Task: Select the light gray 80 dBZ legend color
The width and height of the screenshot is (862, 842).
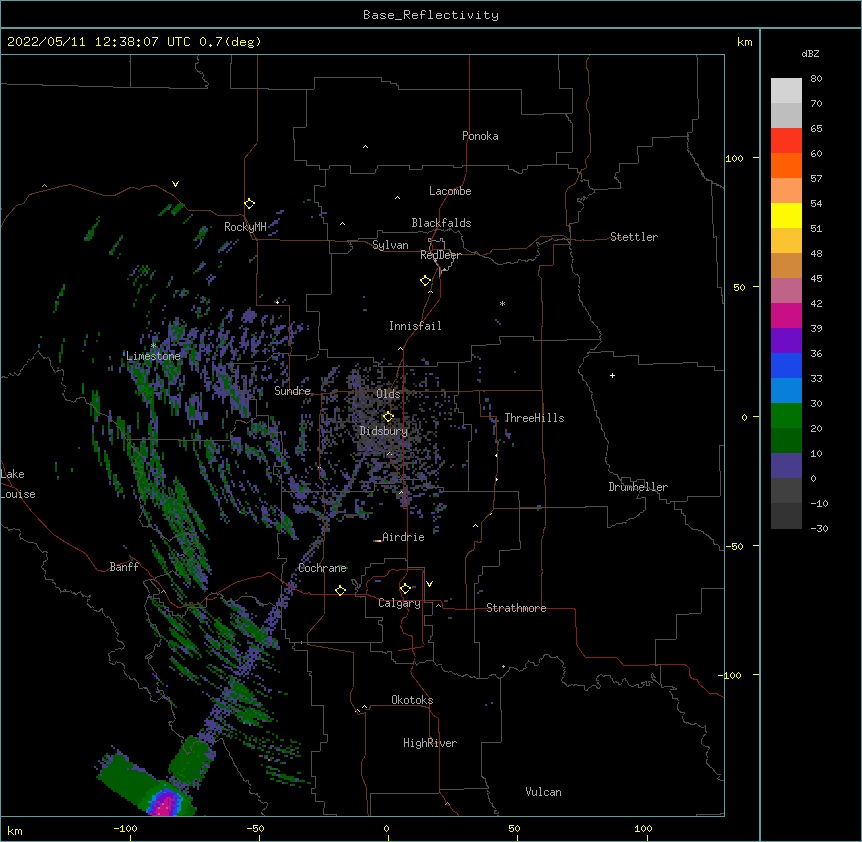Action: 786,91
